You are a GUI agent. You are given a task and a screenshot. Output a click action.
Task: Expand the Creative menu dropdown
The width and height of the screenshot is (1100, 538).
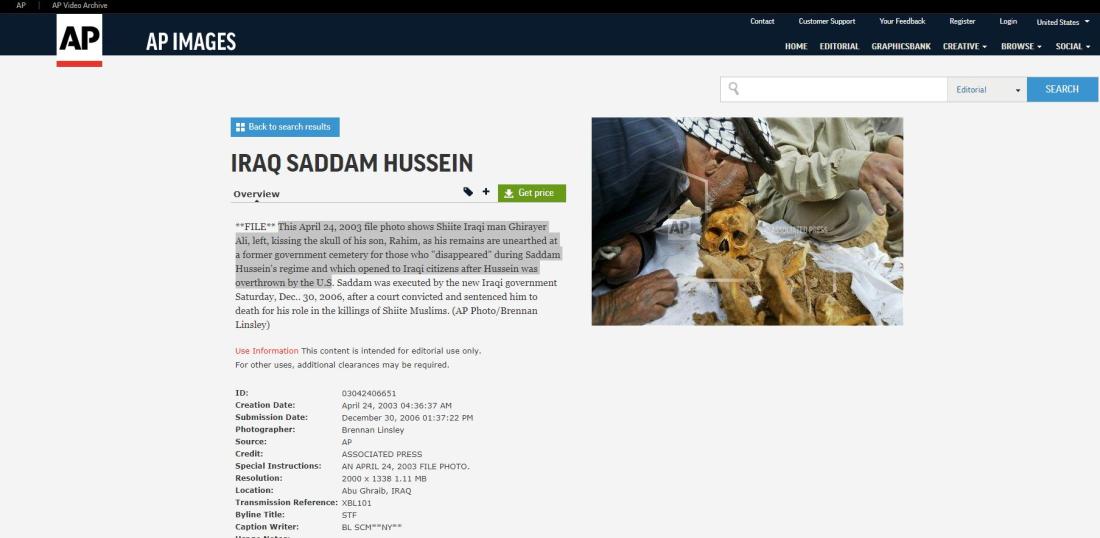[x=965, y=46]
